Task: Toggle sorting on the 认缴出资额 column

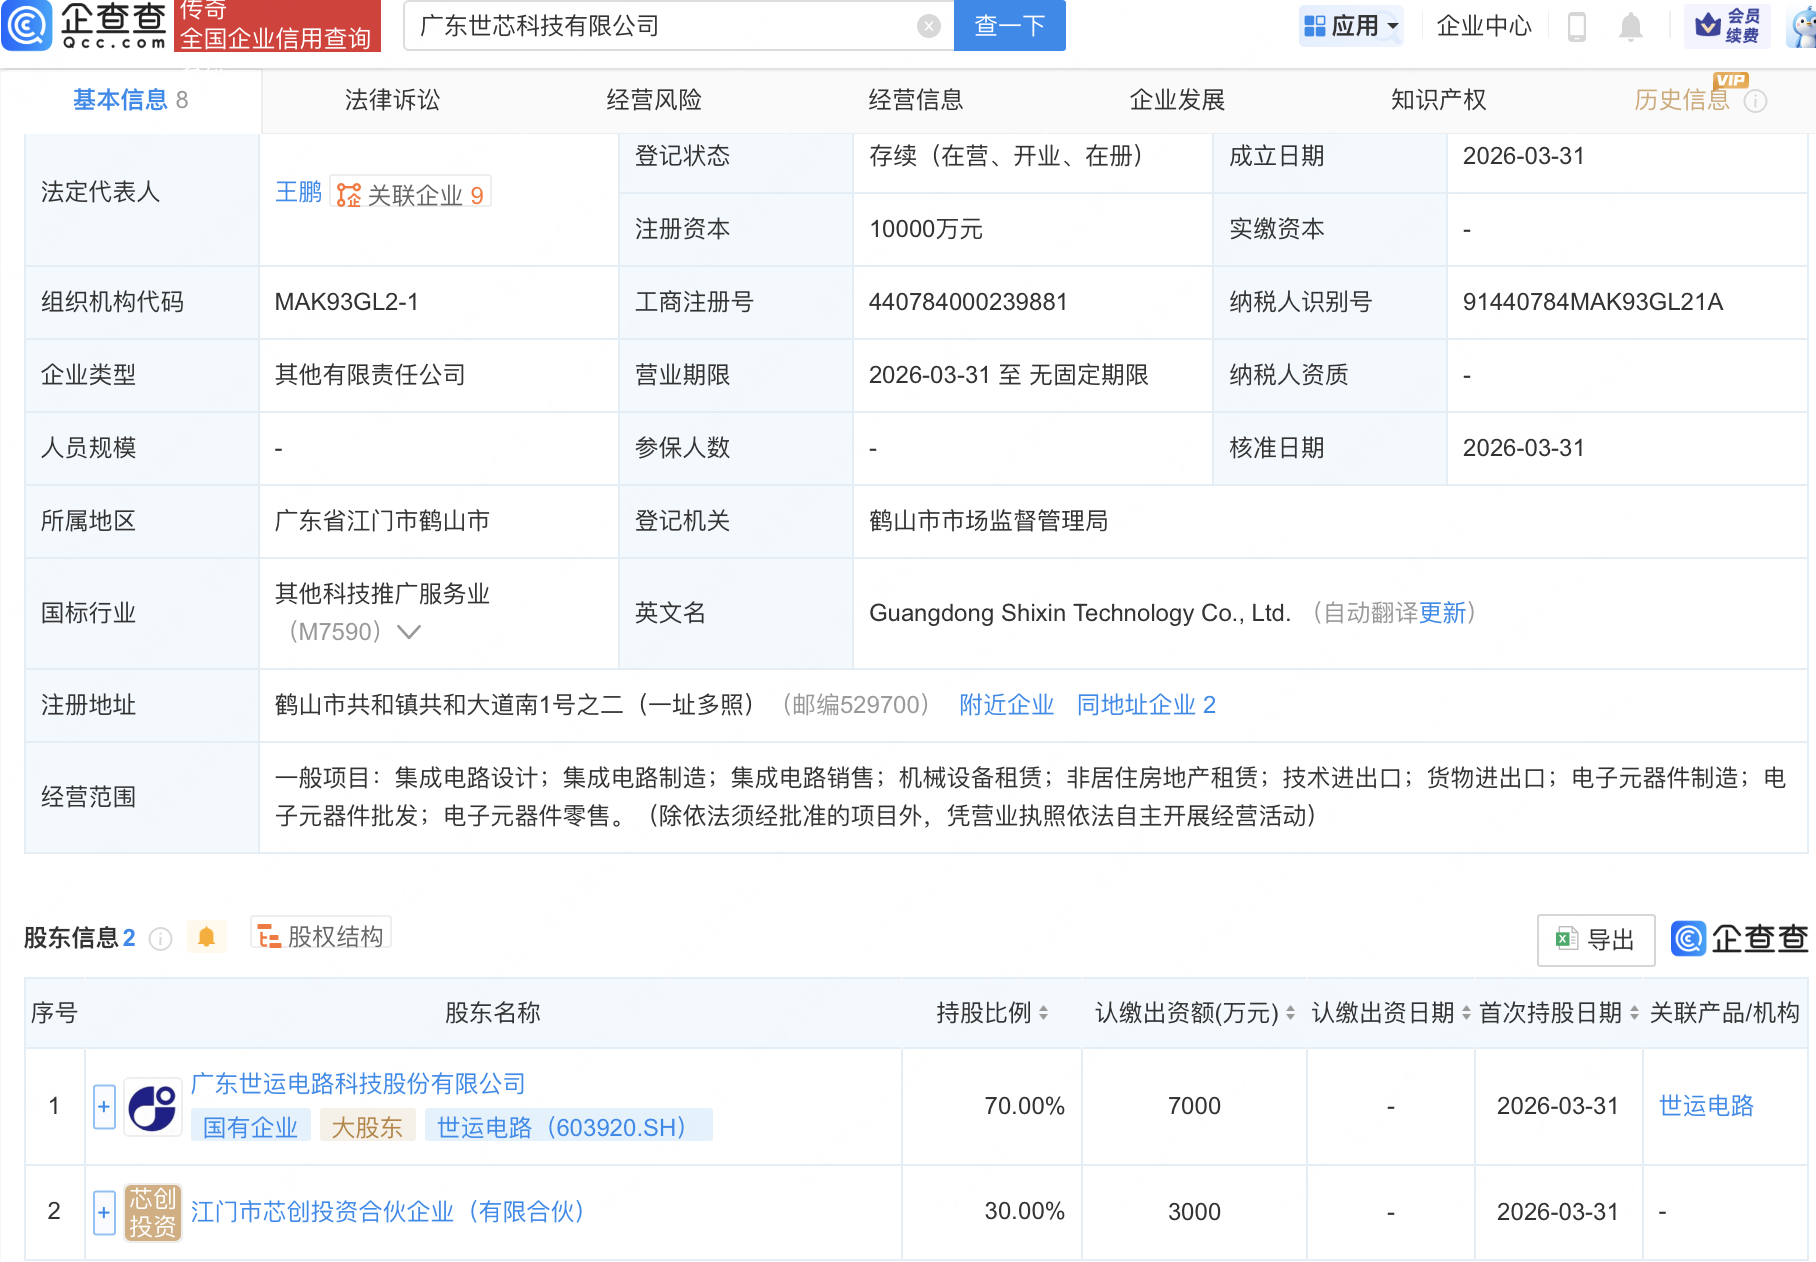Action: (x=1290, y=1013)
